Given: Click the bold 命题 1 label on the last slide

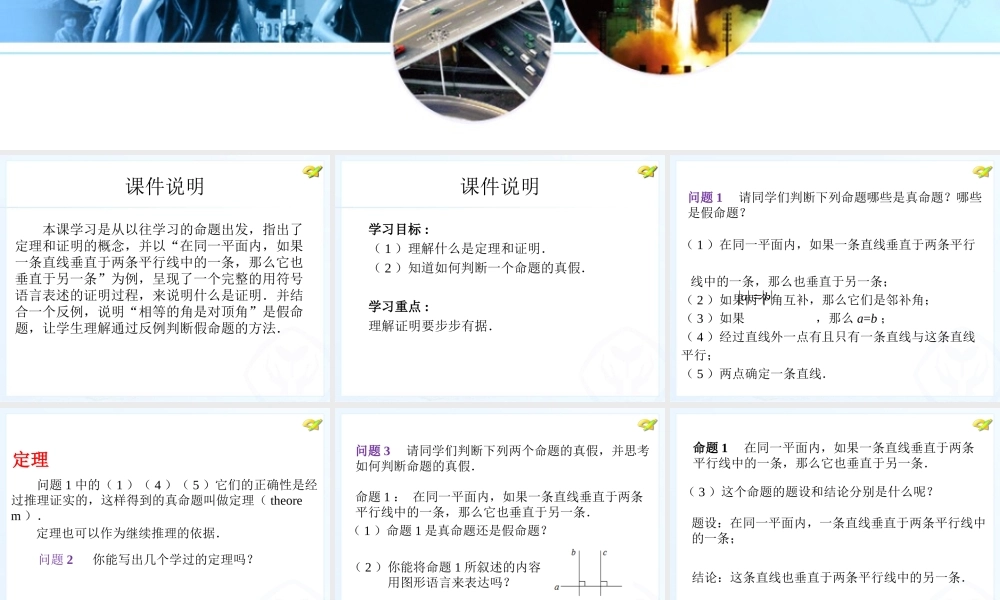Looking at the screenshot, I should click(x=710, y=448).
